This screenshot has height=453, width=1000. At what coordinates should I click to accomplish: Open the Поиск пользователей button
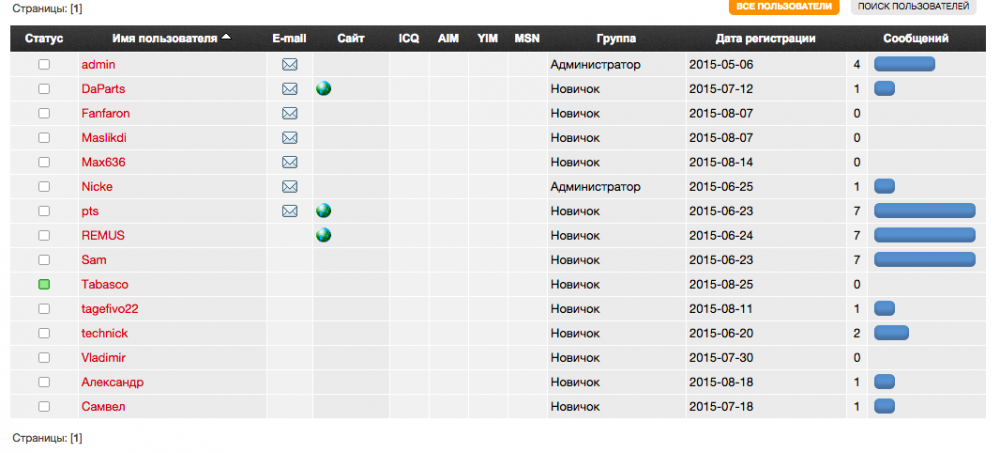point(913,7)
